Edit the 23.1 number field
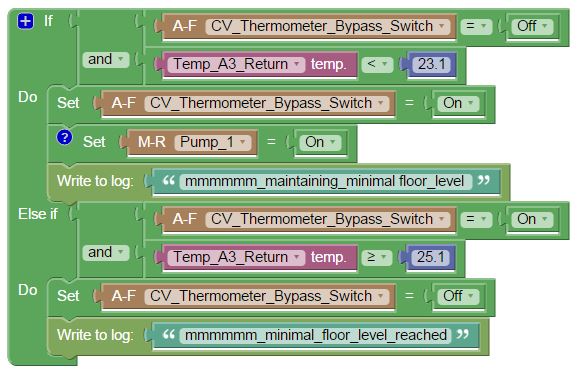The width and height of the screenshot is (588, 370). coord(431,64)
